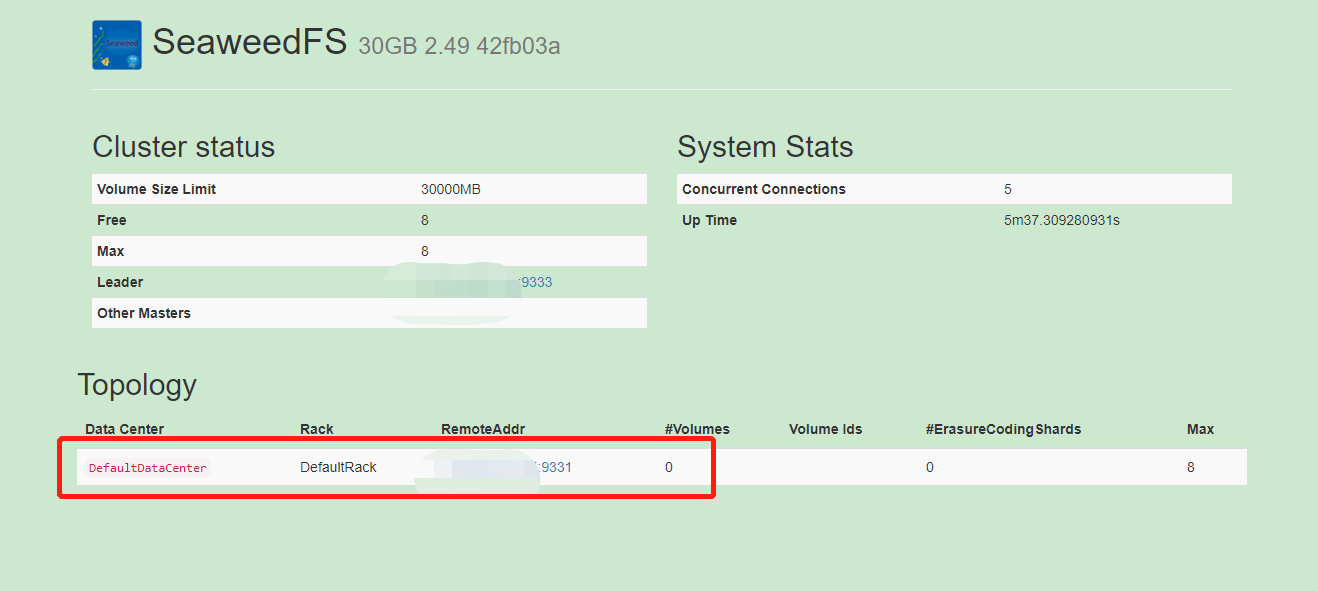Click the RemoteAddr column header

click(483, 429)
